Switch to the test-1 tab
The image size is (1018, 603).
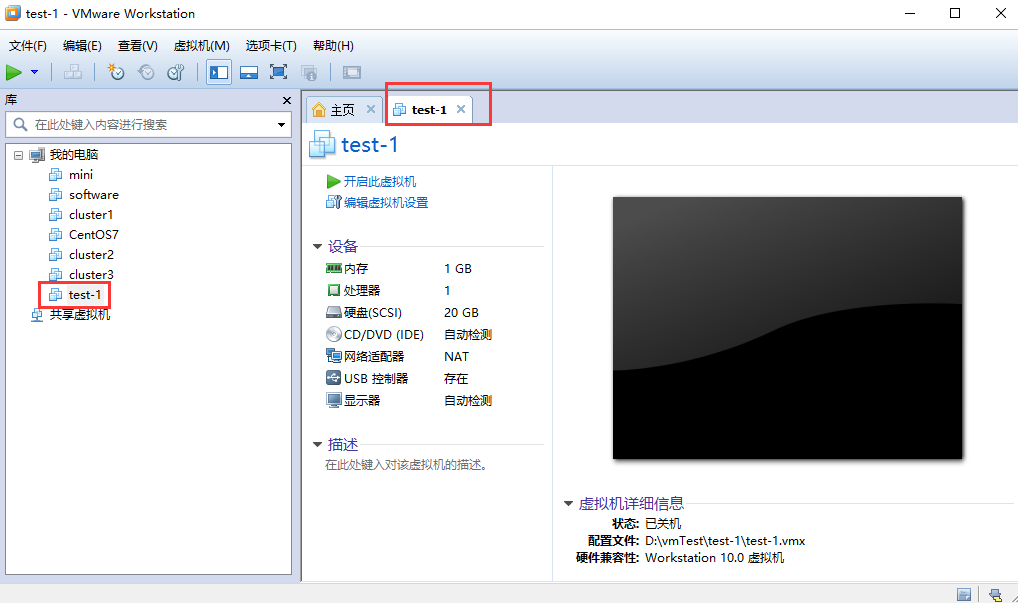(x=428, y=110)
